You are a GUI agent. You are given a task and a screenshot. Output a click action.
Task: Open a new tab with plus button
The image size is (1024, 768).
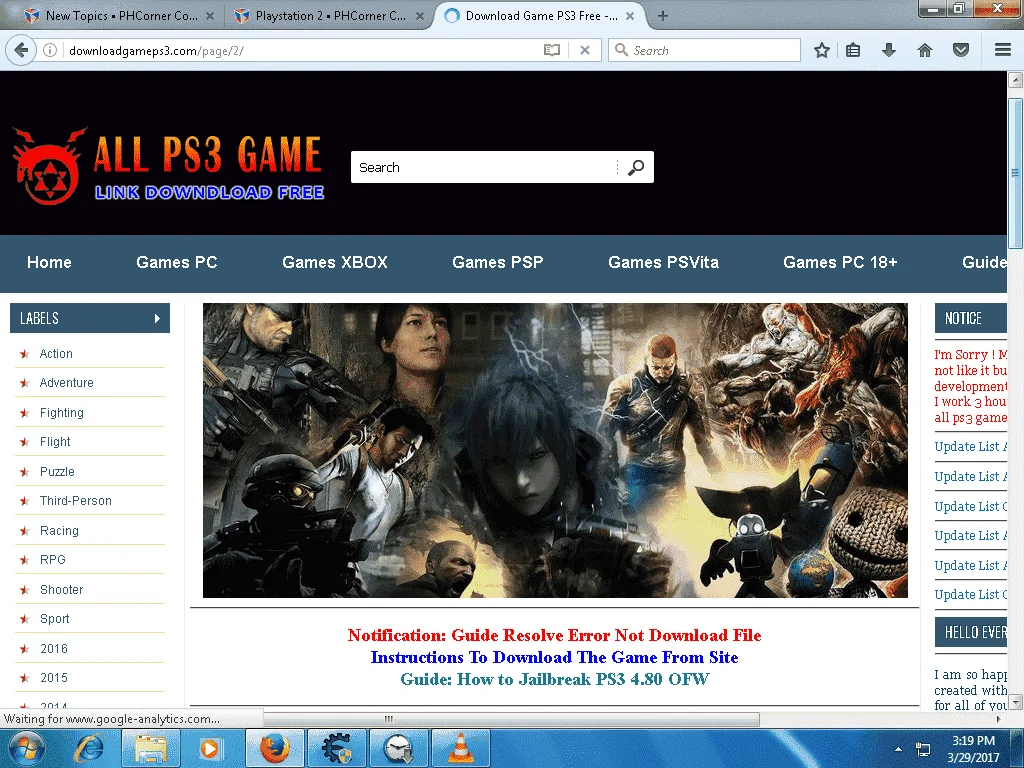click(663, 16)
